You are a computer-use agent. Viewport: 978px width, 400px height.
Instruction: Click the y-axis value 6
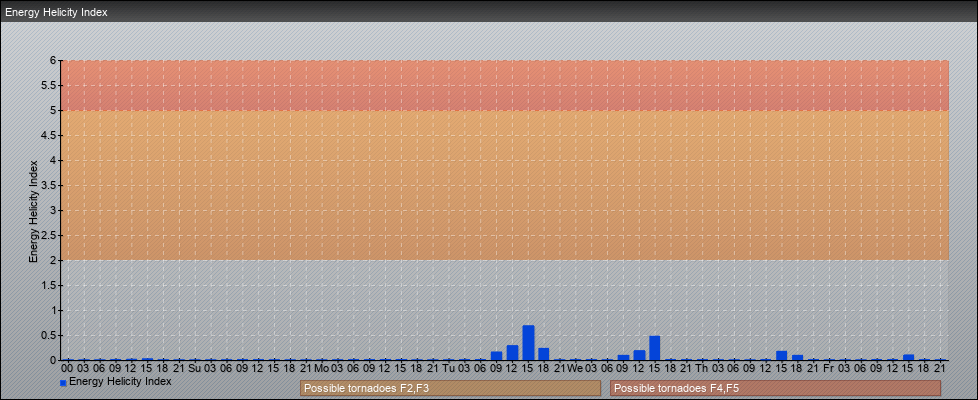[x=54, y=61]
